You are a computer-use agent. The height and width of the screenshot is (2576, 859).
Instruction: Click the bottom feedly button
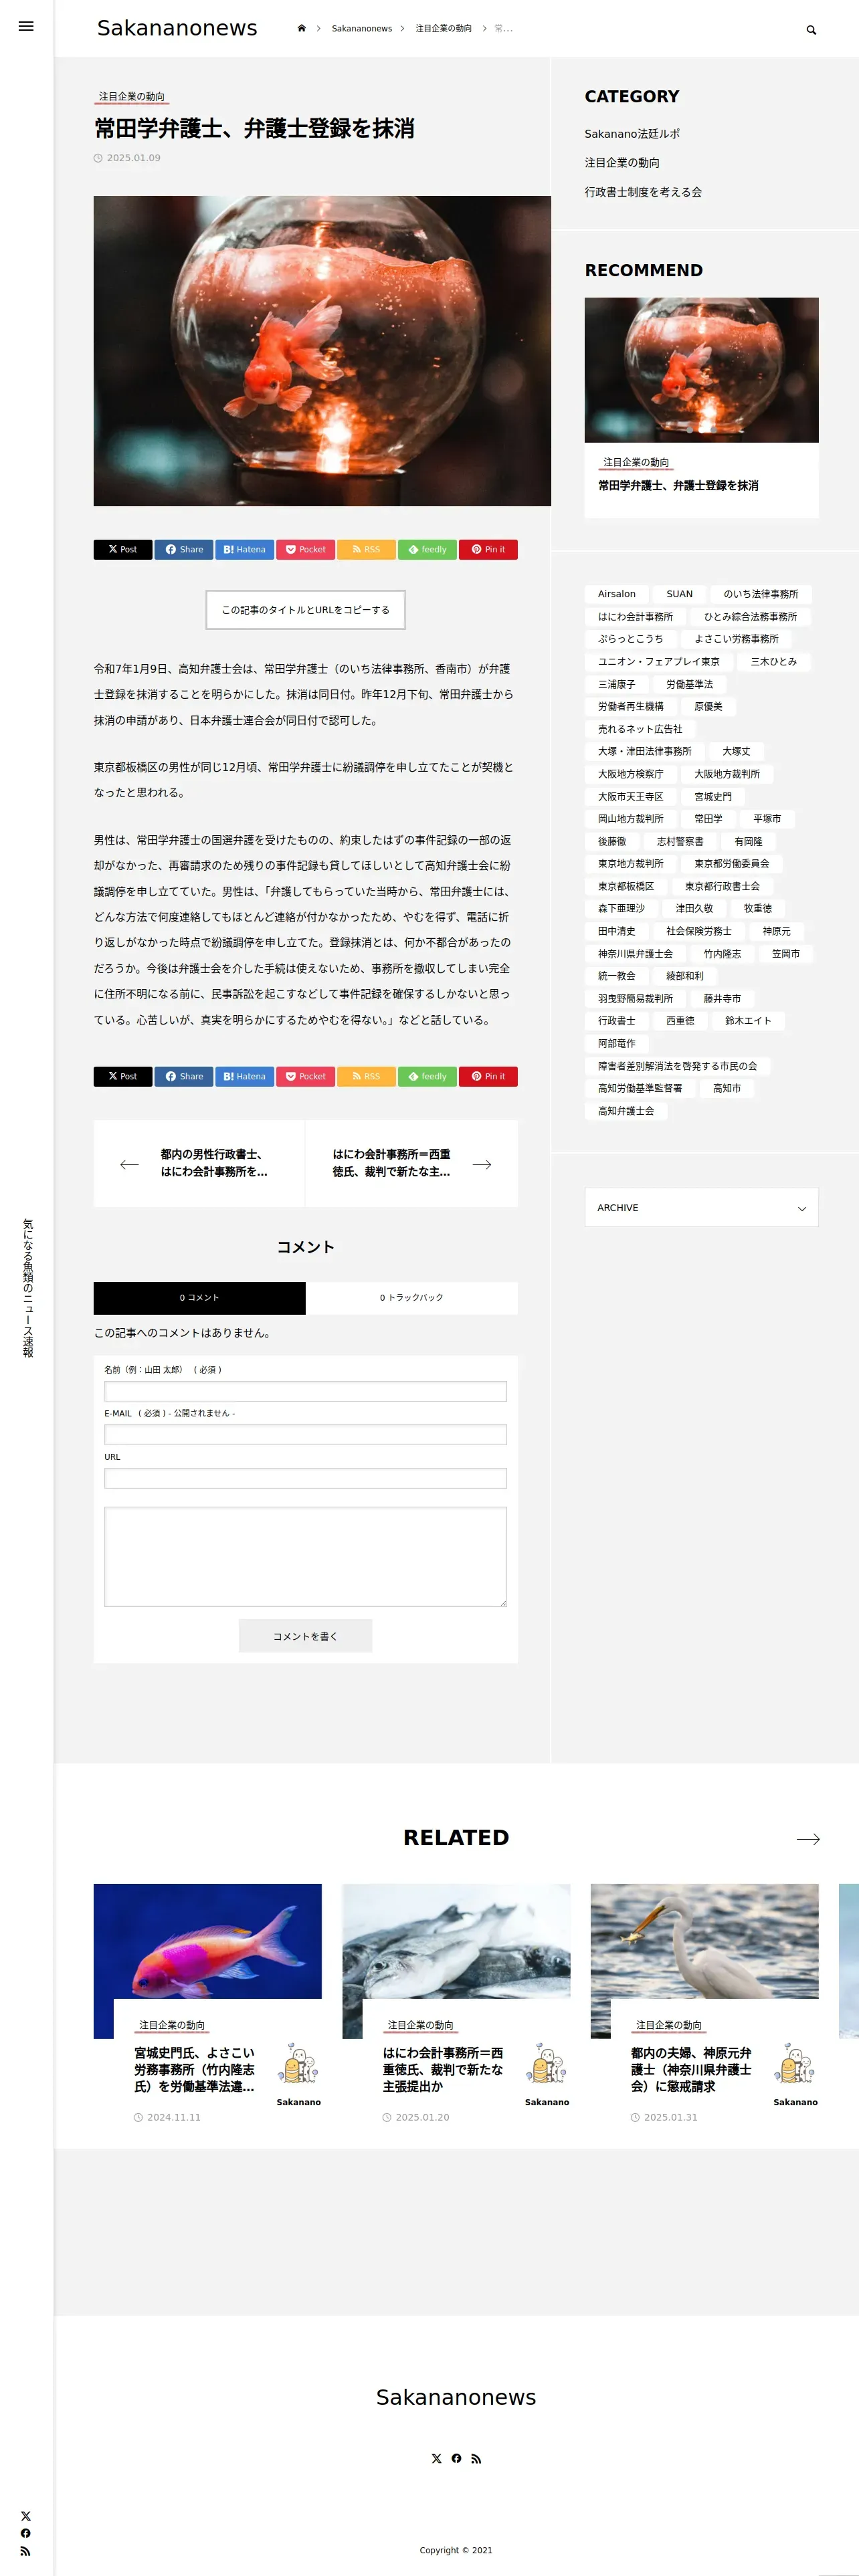tap(427, 1076)
